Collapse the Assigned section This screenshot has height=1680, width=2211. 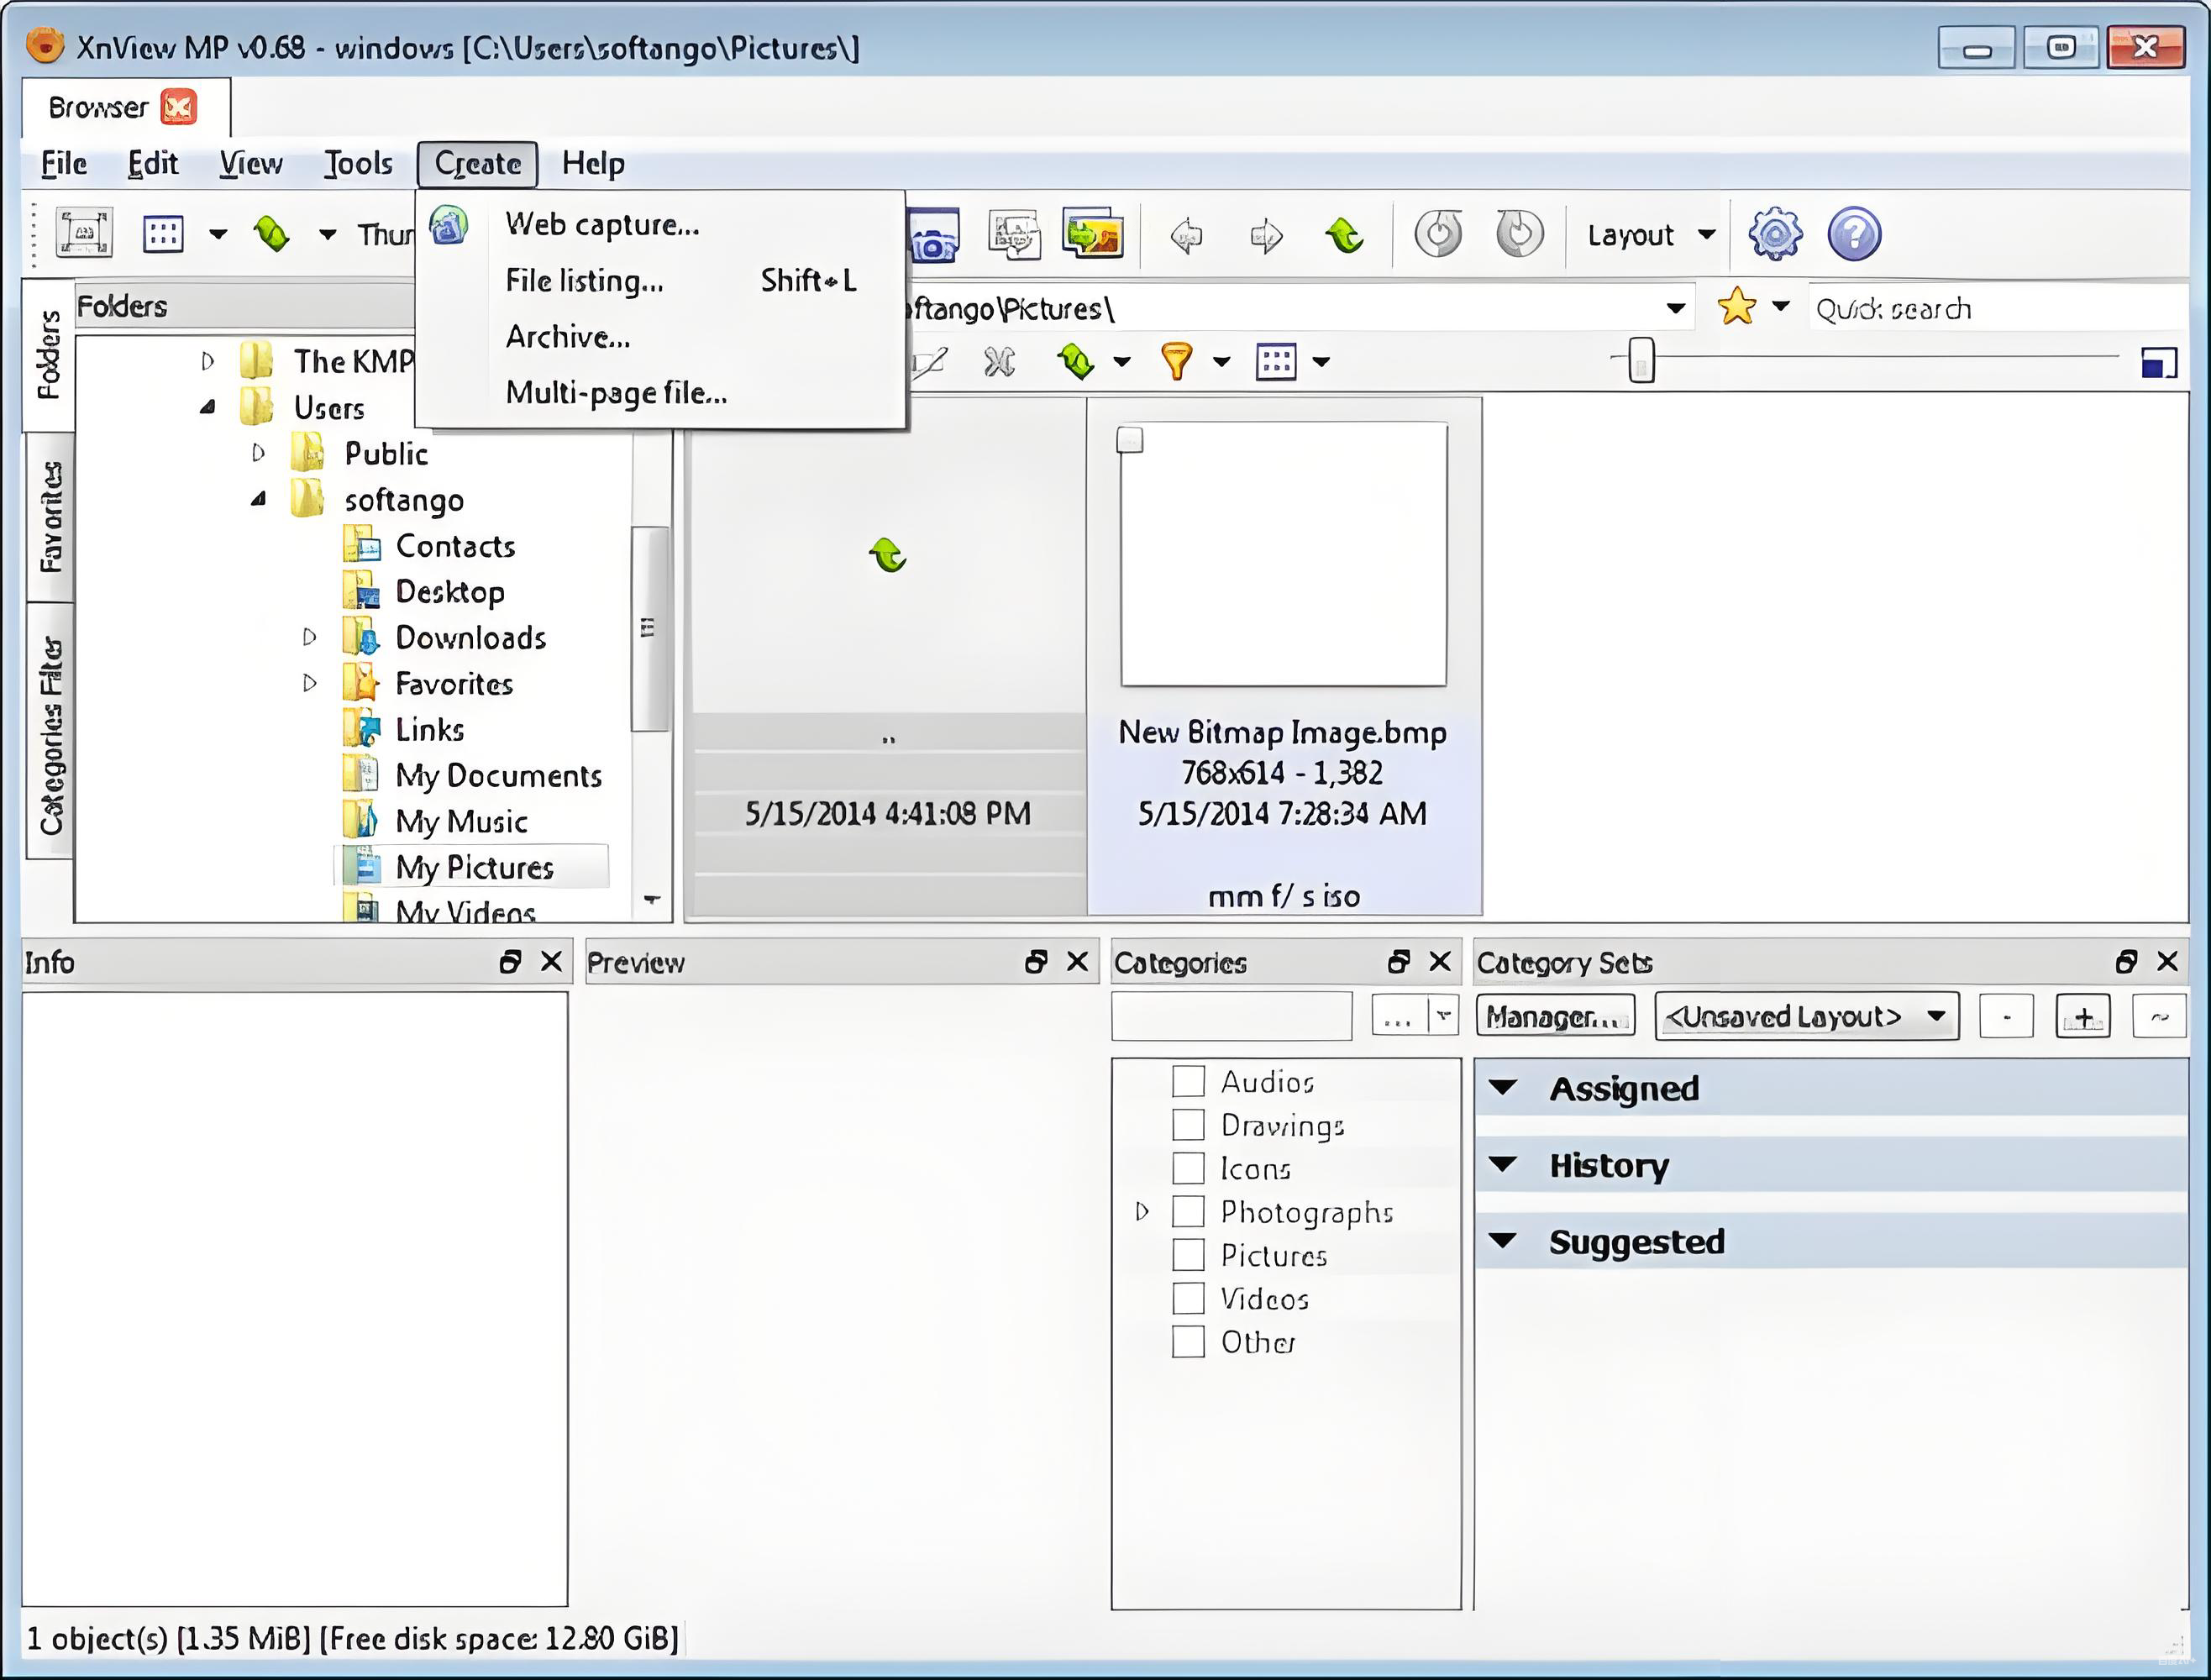[1503, 1088]
